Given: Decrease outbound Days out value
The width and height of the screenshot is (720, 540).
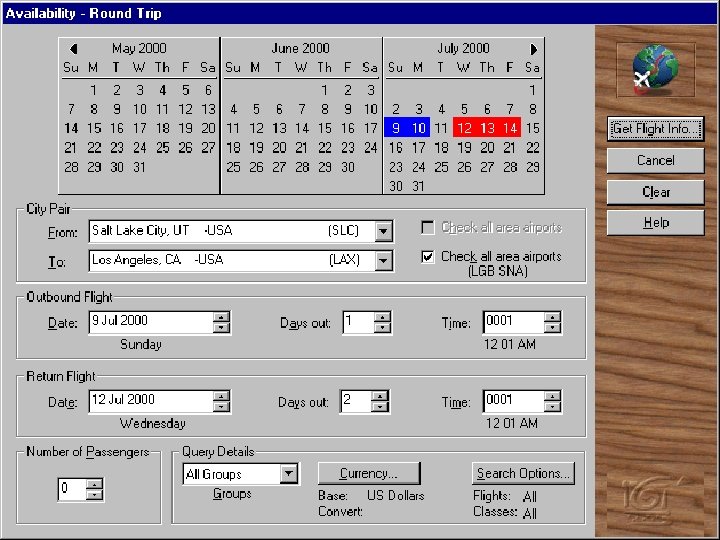Looking at the screenshot, I should point(382,327).
